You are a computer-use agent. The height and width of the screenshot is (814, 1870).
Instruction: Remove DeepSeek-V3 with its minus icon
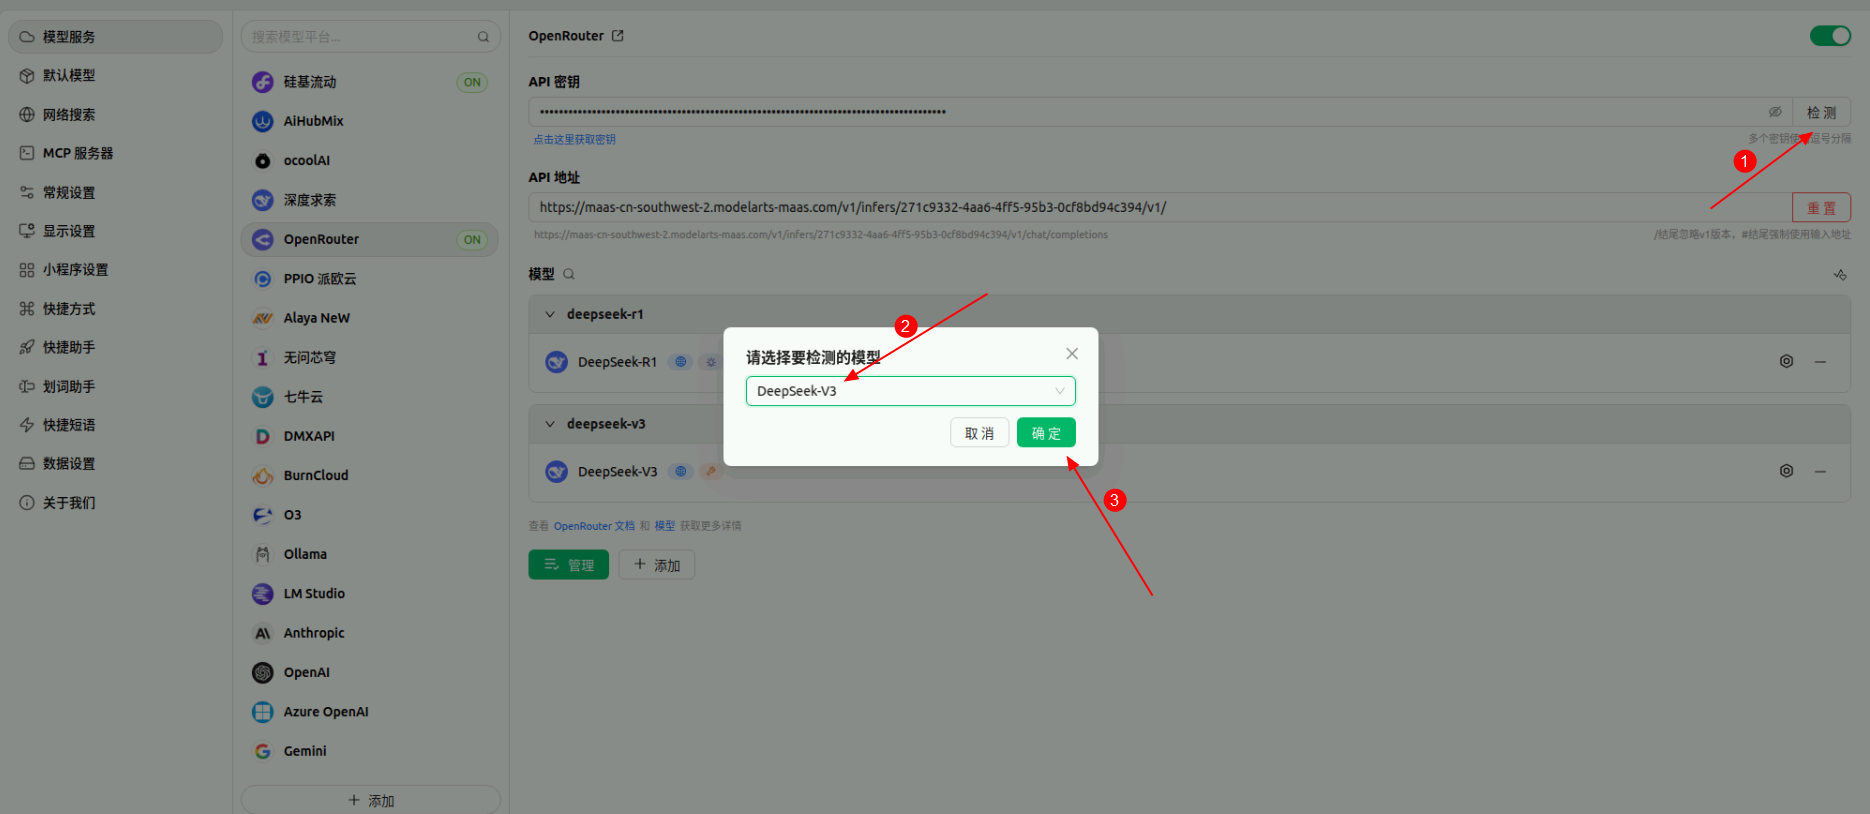click(x=1820, y=471)
